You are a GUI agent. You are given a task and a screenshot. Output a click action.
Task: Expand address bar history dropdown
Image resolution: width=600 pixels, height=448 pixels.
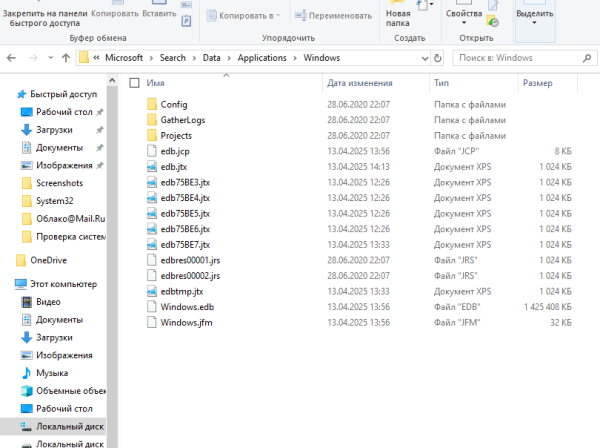[425, 58]
